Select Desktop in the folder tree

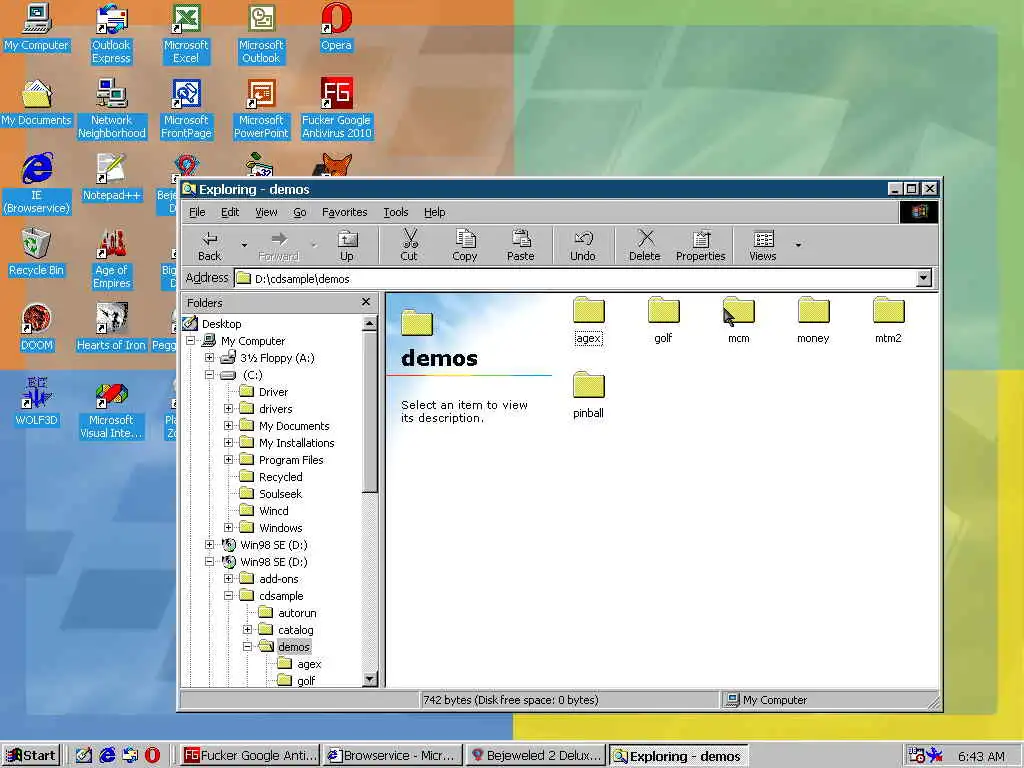tap(221, 324)
